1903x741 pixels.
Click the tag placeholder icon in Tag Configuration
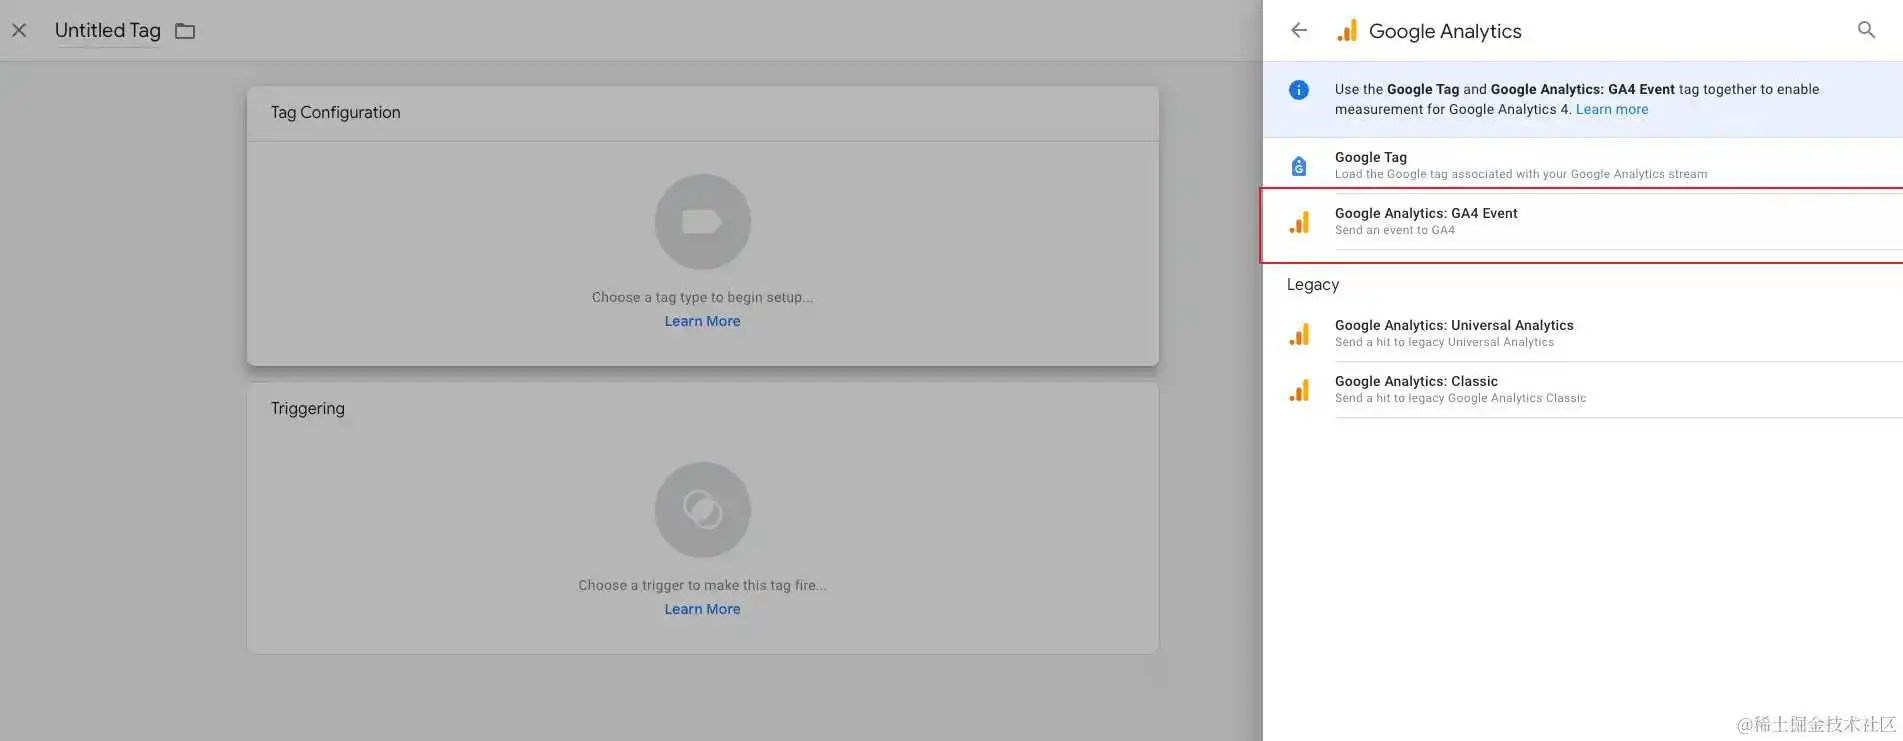coord(702,222)
